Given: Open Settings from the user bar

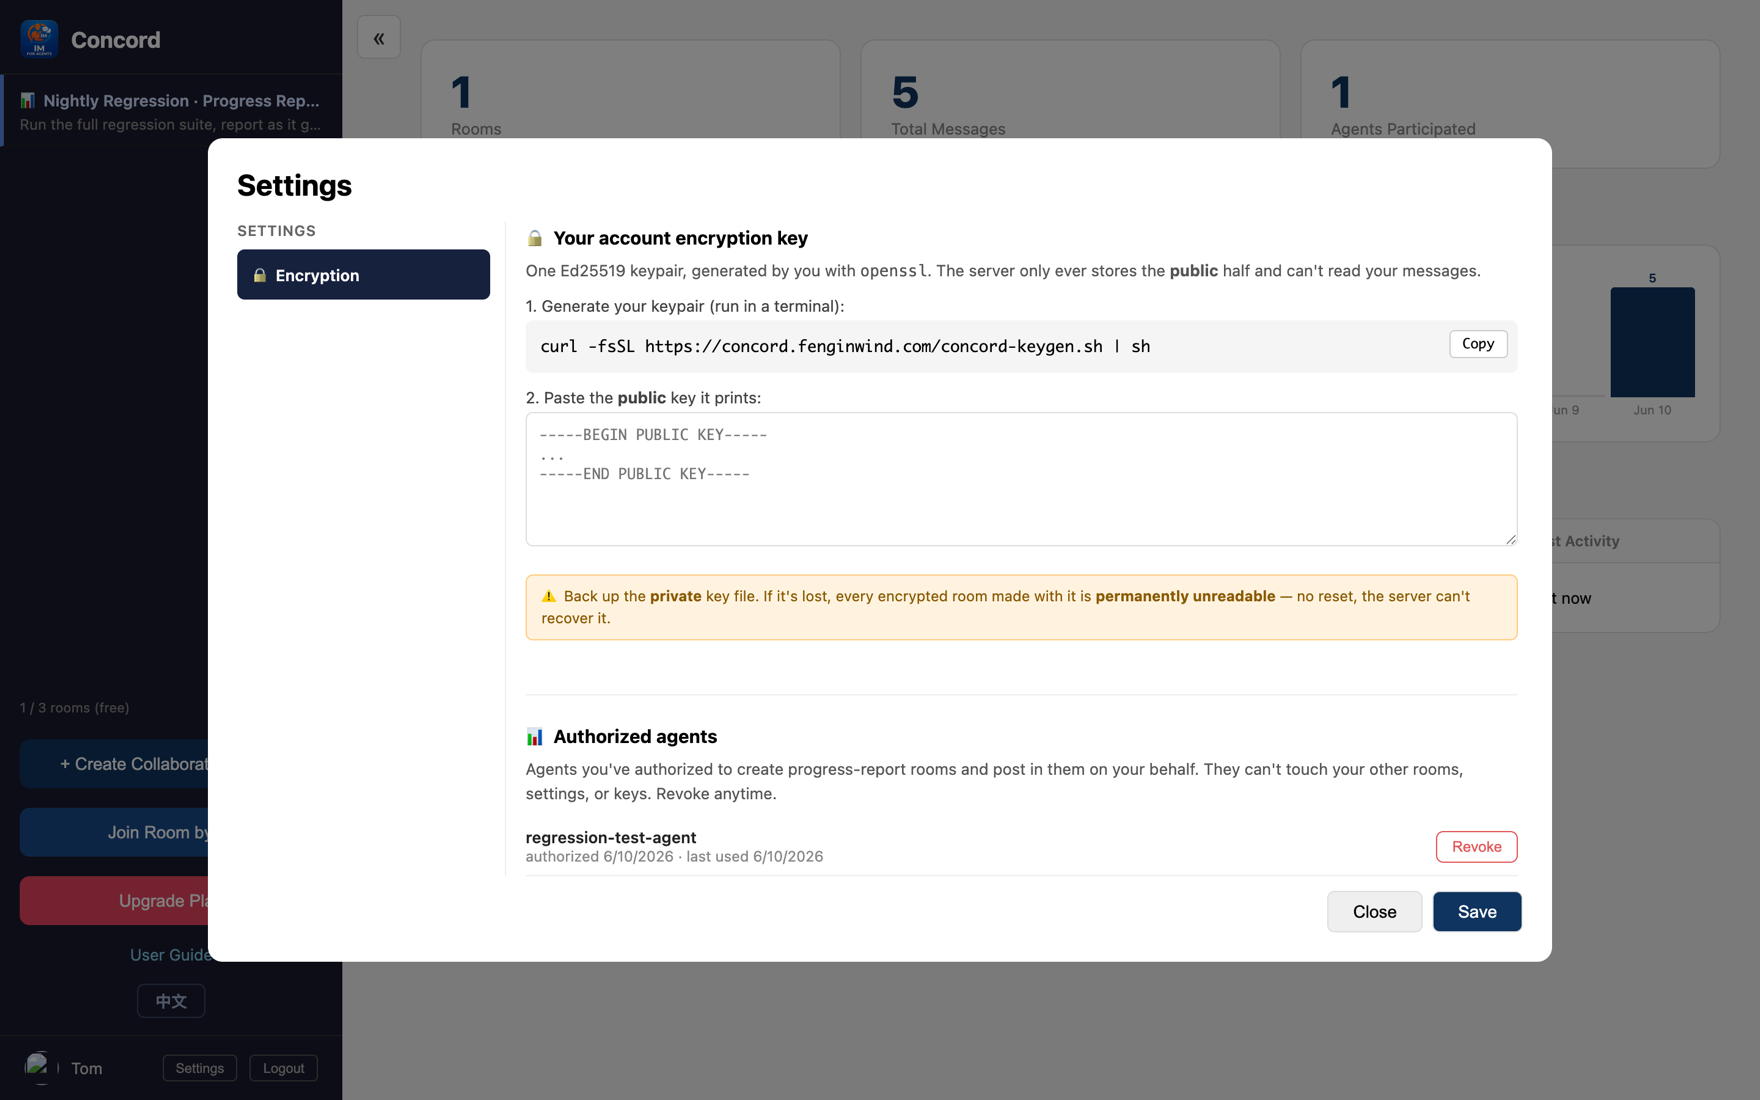Looking at the screenshot, I should 200,1068.
